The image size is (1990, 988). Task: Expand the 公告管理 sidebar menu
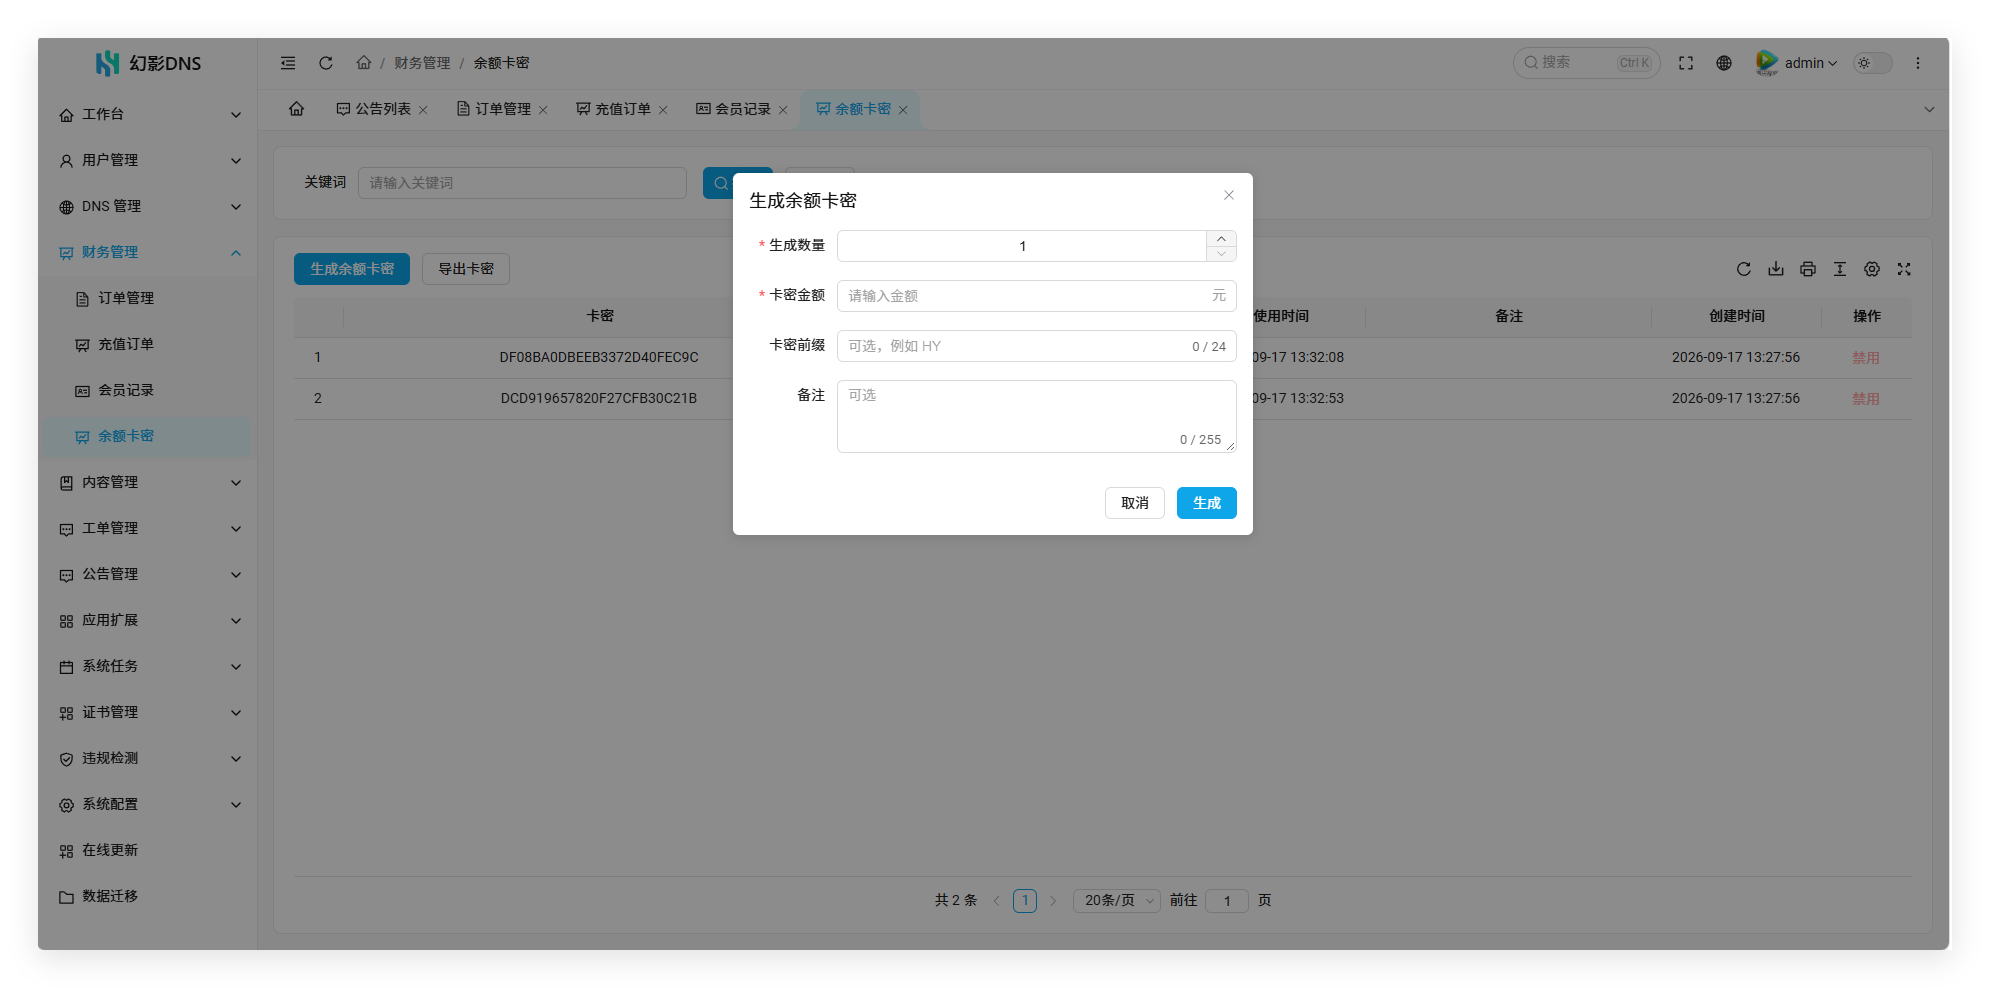coord(149,575)
